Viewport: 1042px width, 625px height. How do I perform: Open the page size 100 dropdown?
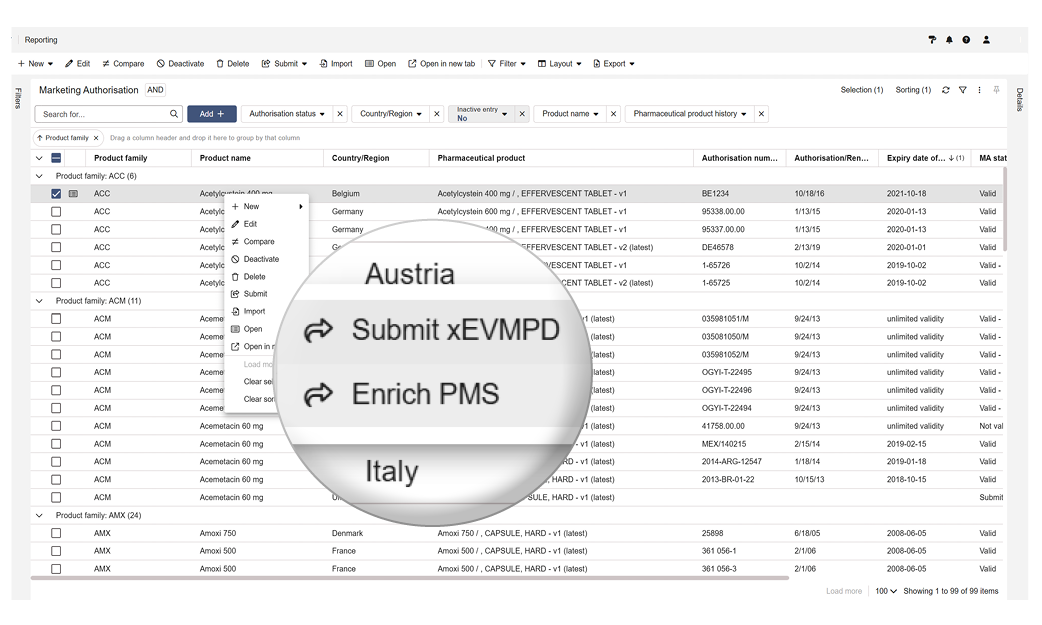pyautogui.click(x=885, y=591)
